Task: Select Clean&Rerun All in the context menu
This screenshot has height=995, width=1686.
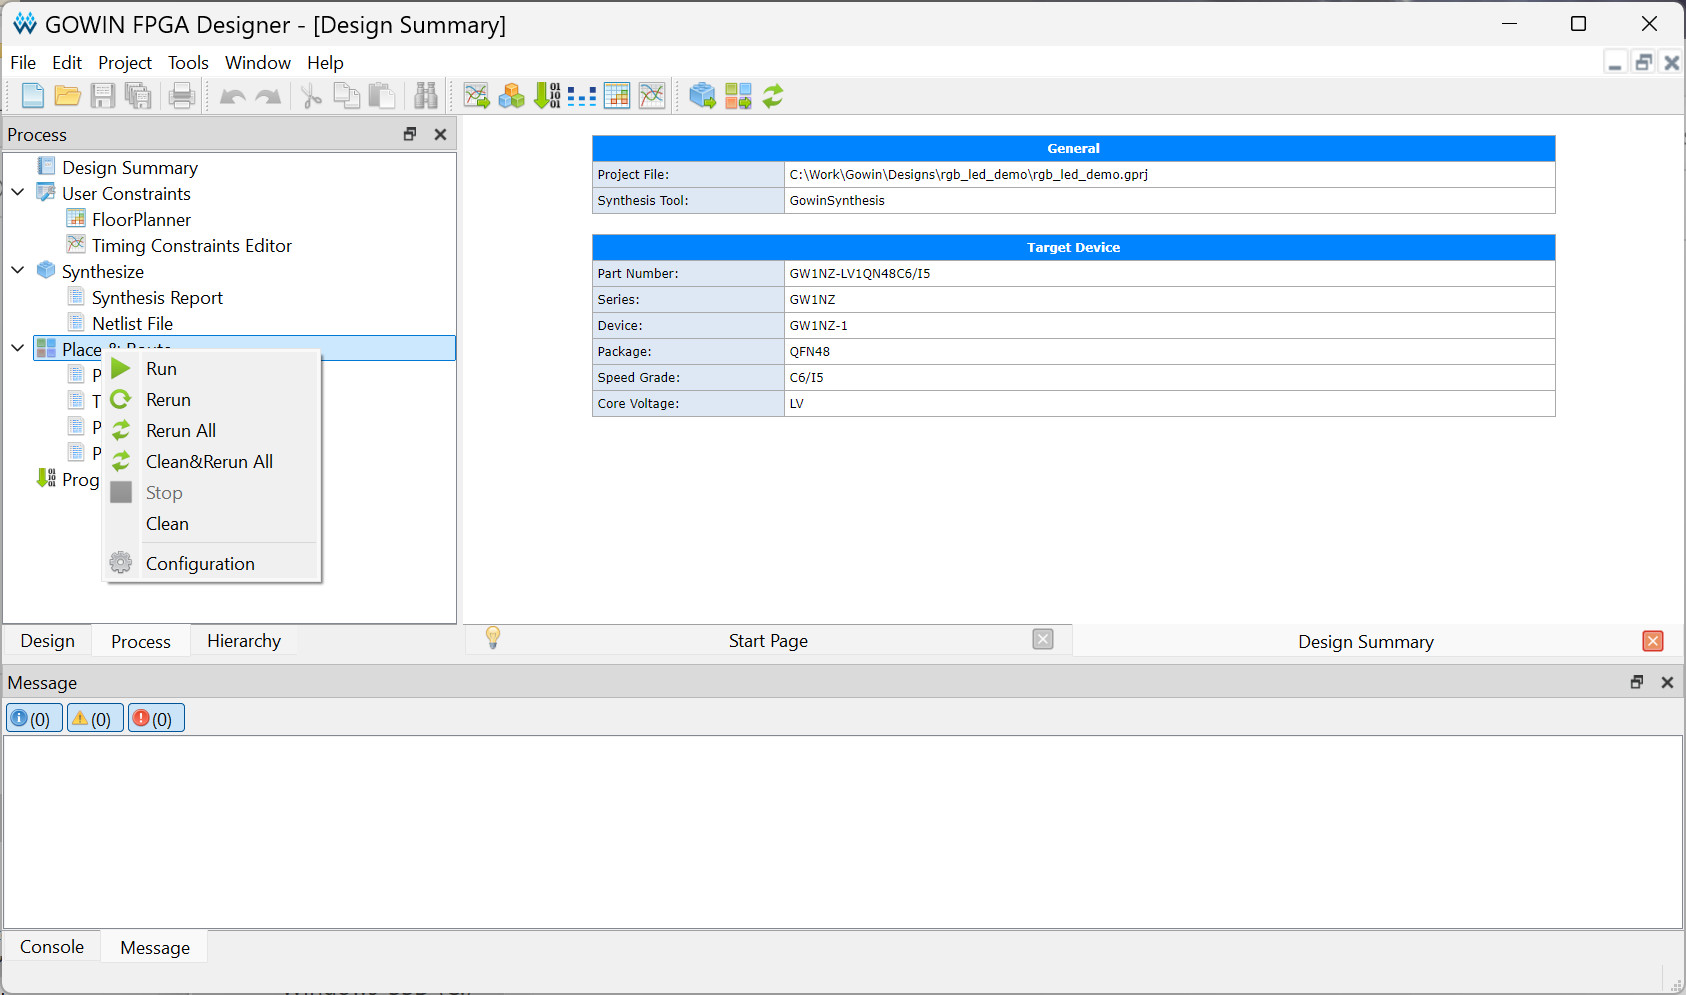Action: point(212,462)
